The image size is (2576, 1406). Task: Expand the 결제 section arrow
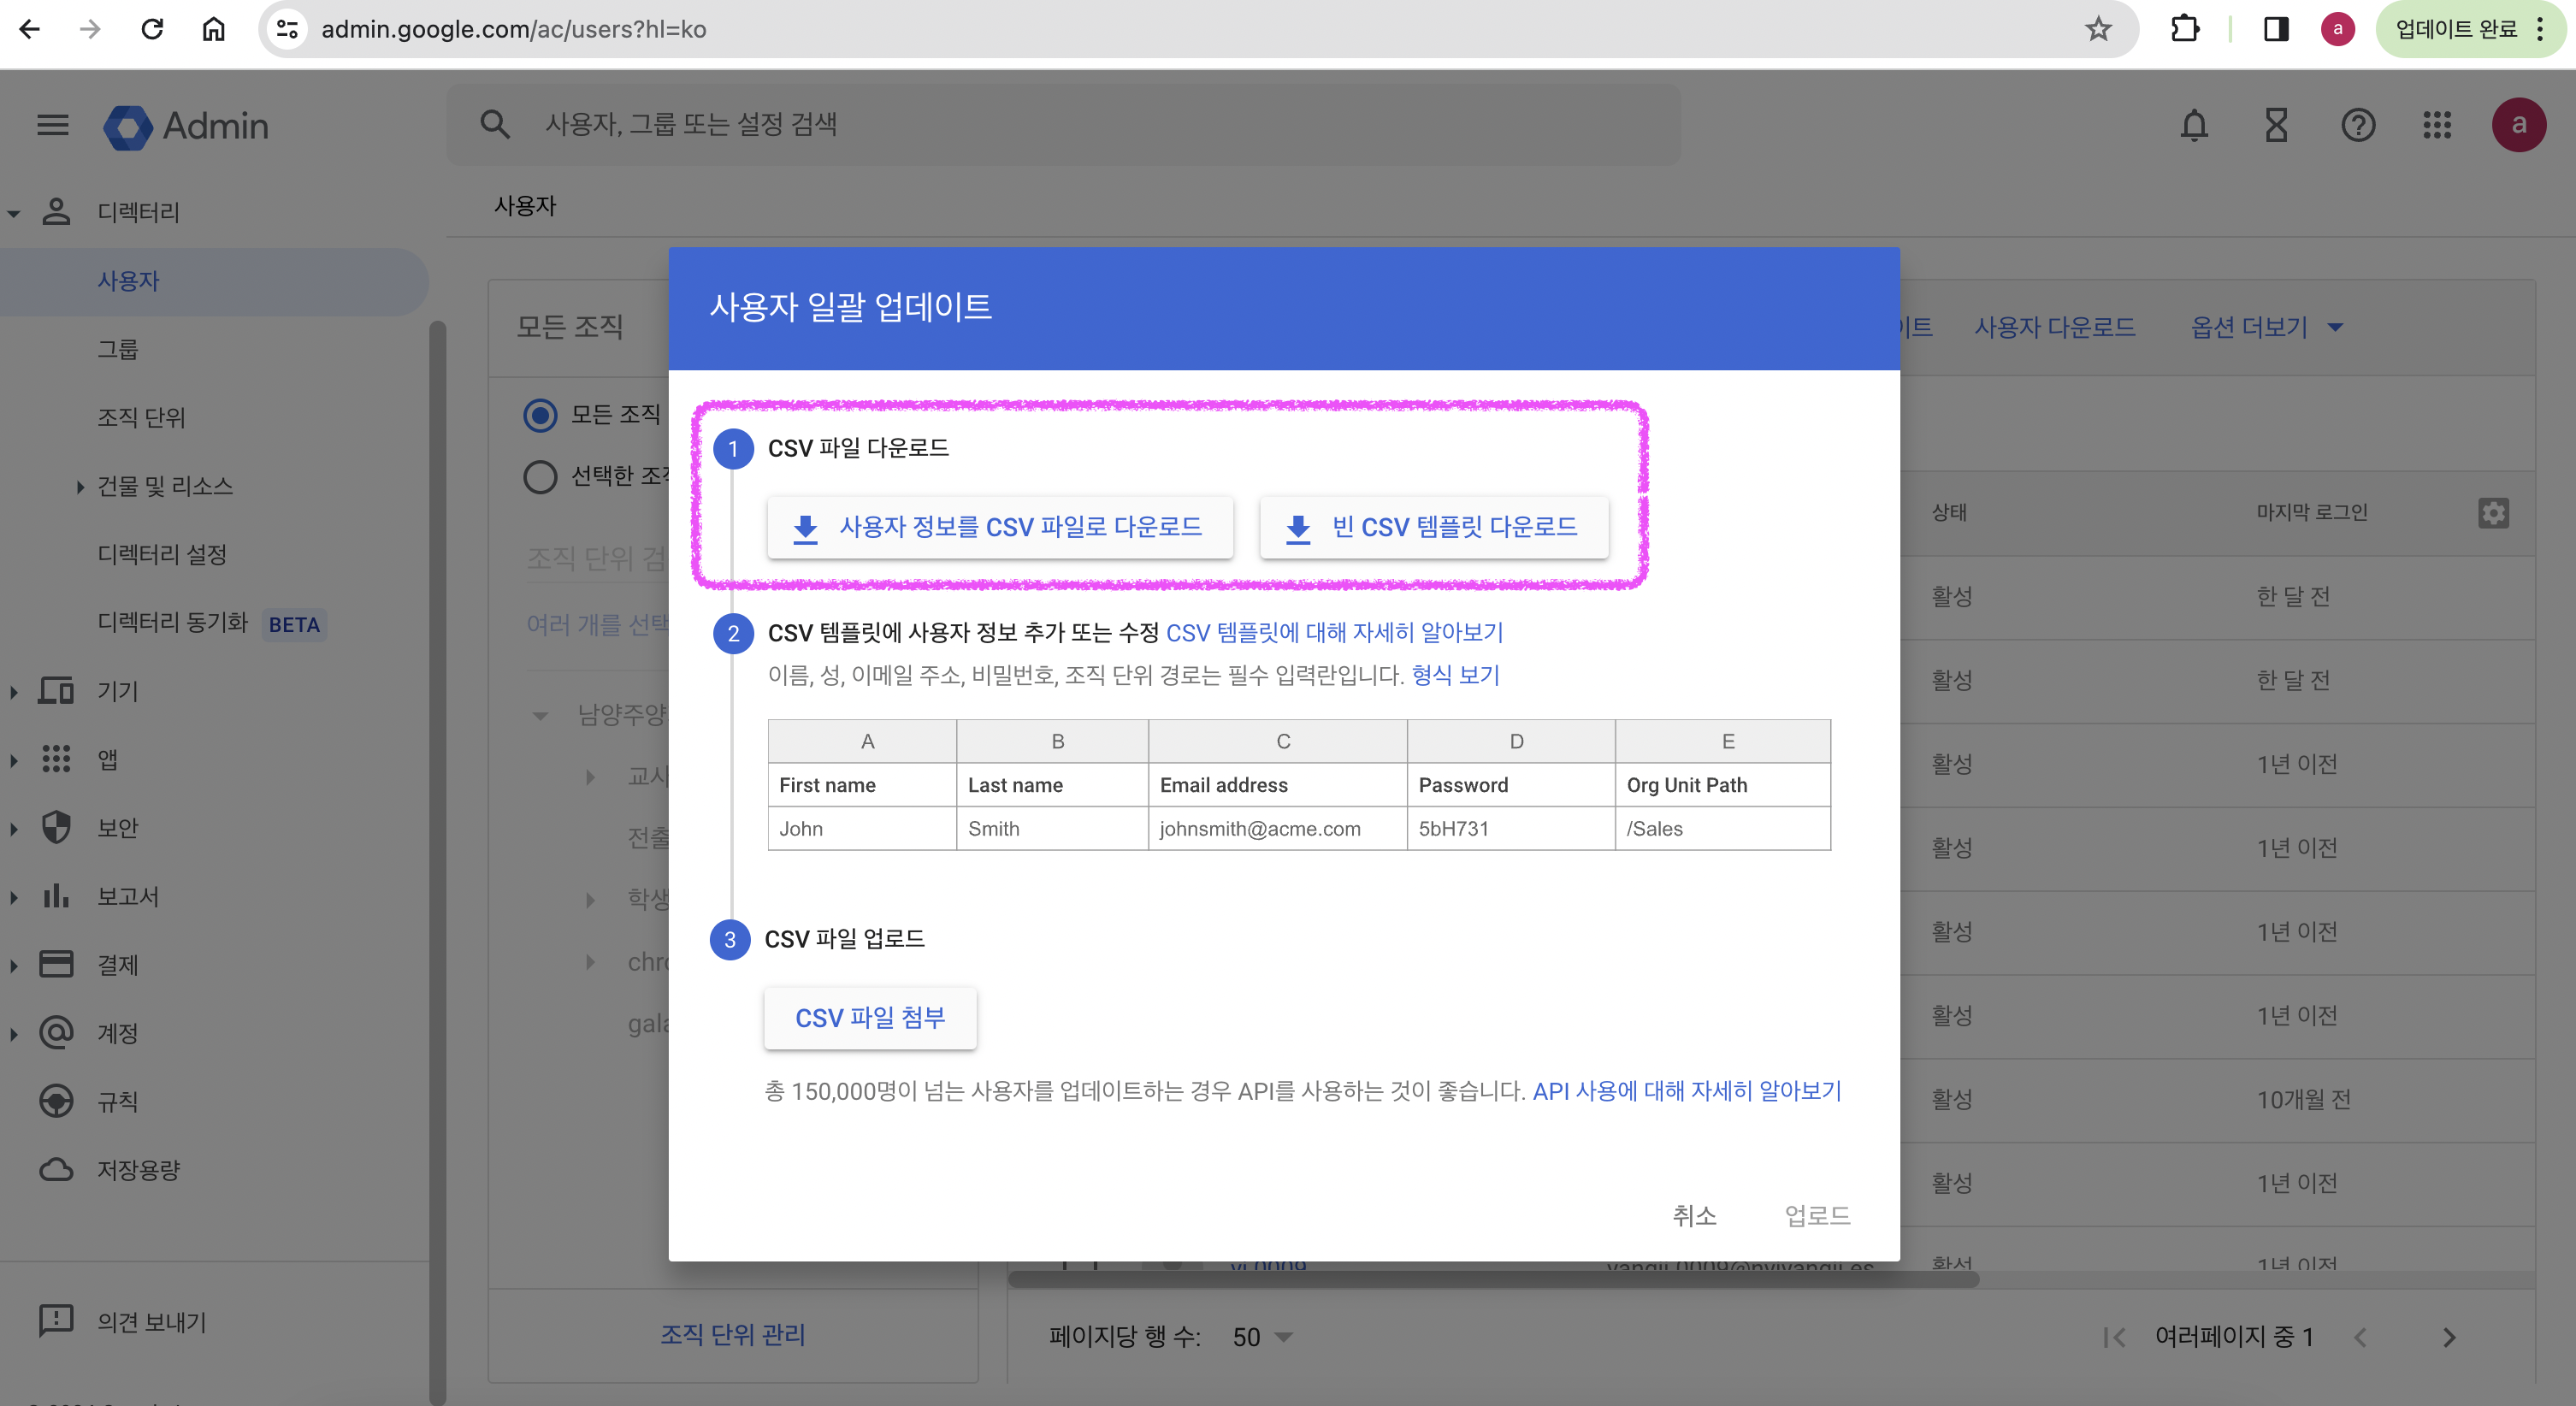(14, 965)
